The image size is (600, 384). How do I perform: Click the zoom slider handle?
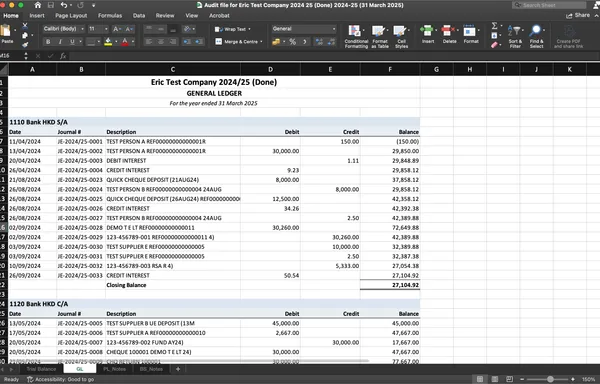[550, 379]
